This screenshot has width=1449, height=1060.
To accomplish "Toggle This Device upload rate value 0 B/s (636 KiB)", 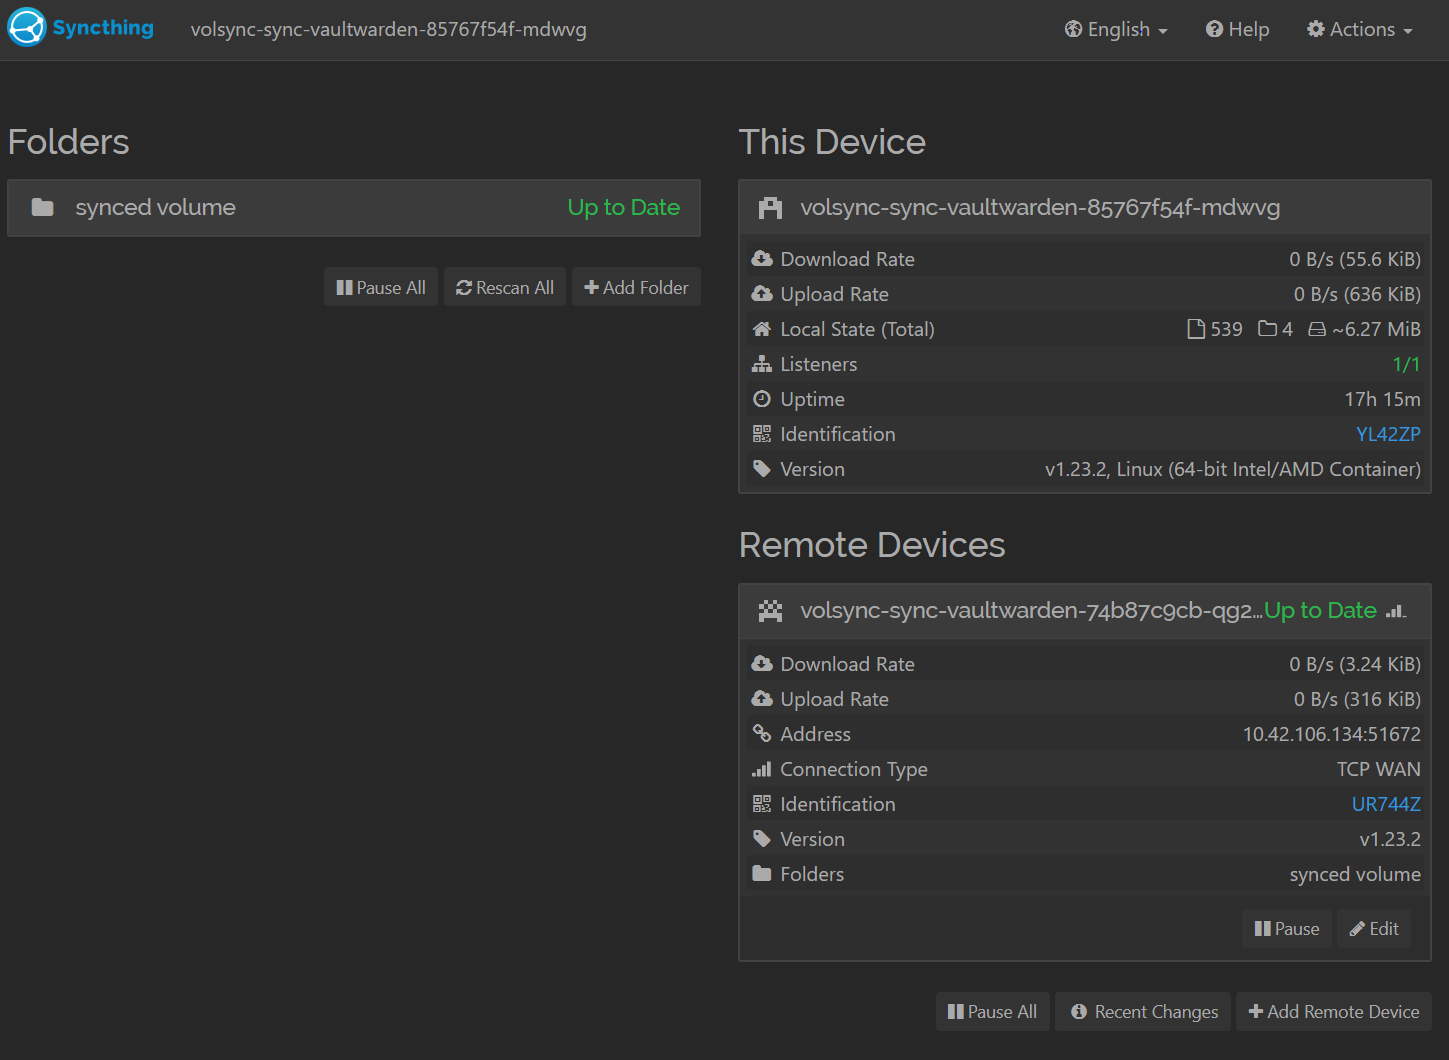I will [x=1357, y=294].
